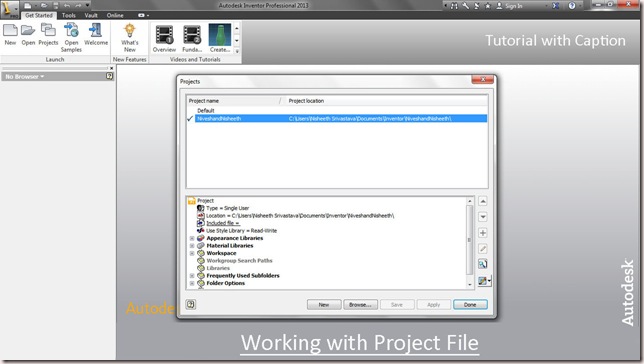Switch to the Tools ribbon tab
The image size is (644, 364).
(x=69, y=15)
